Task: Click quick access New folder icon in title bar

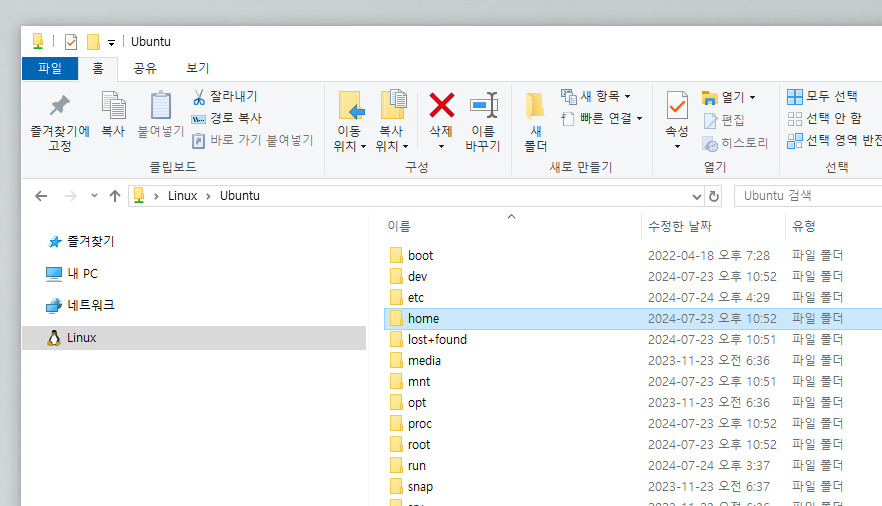Action: coord(93,42)
